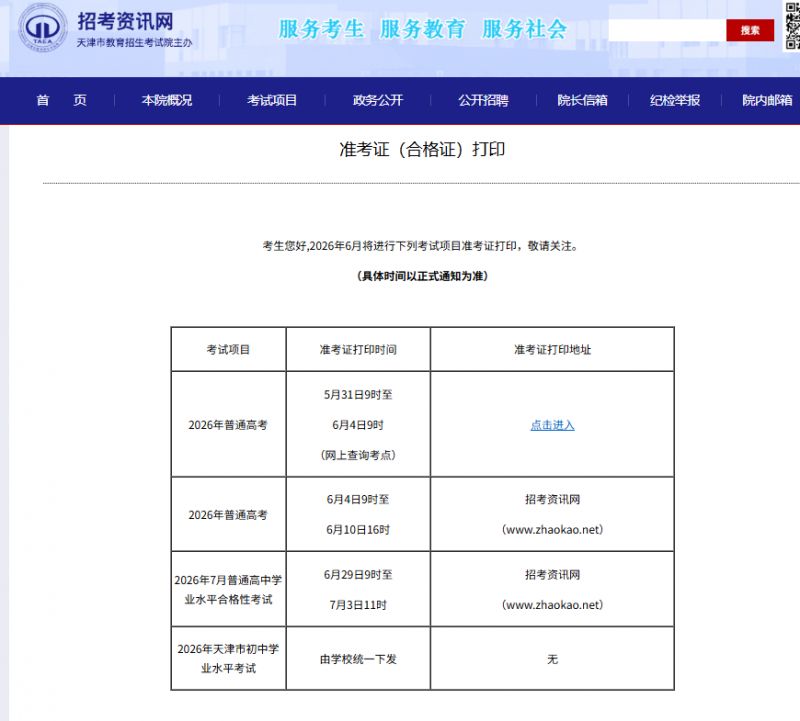Select the 准考证打印时间 column header
Screen dimensions: 800x721
pos(358,350)
